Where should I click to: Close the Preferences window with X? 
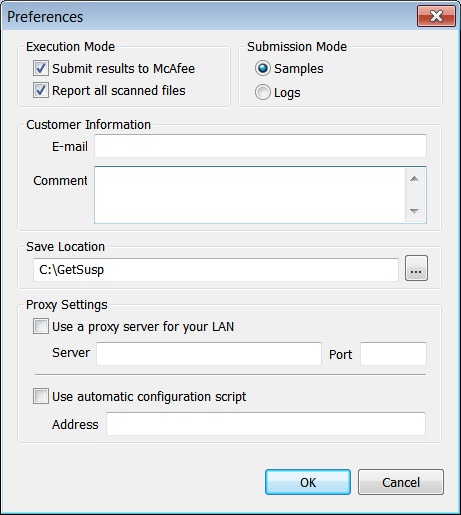[436, 16]
